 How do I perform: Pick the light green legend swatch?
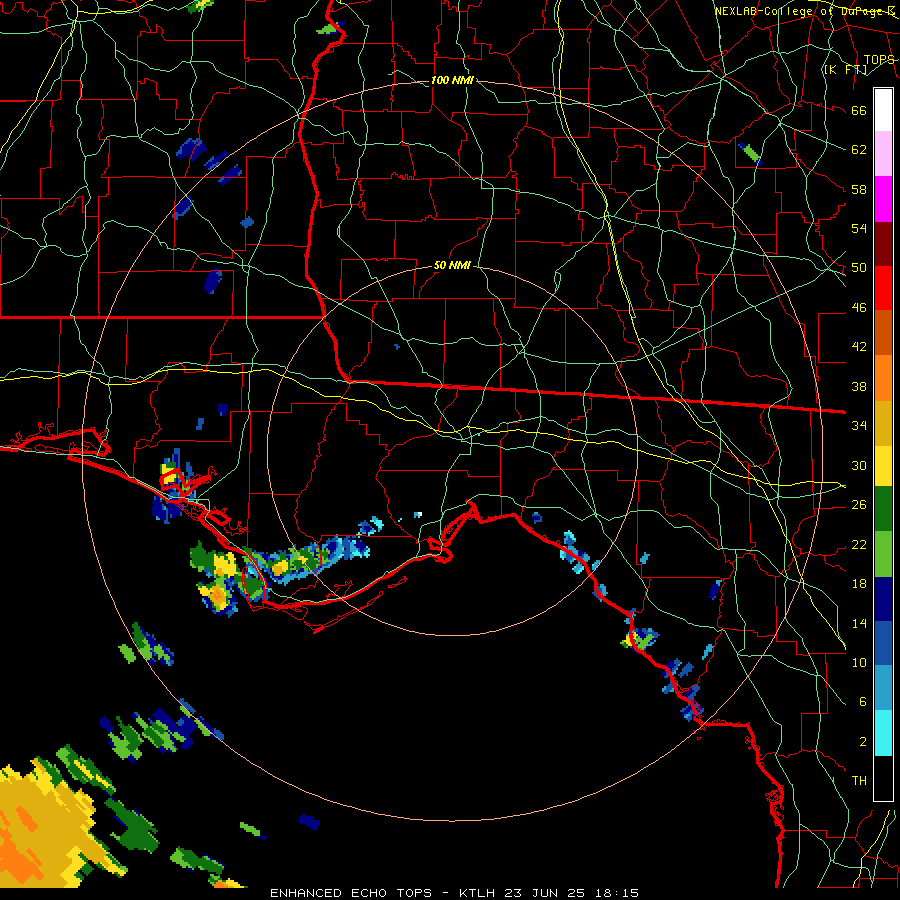pos(883,554)
